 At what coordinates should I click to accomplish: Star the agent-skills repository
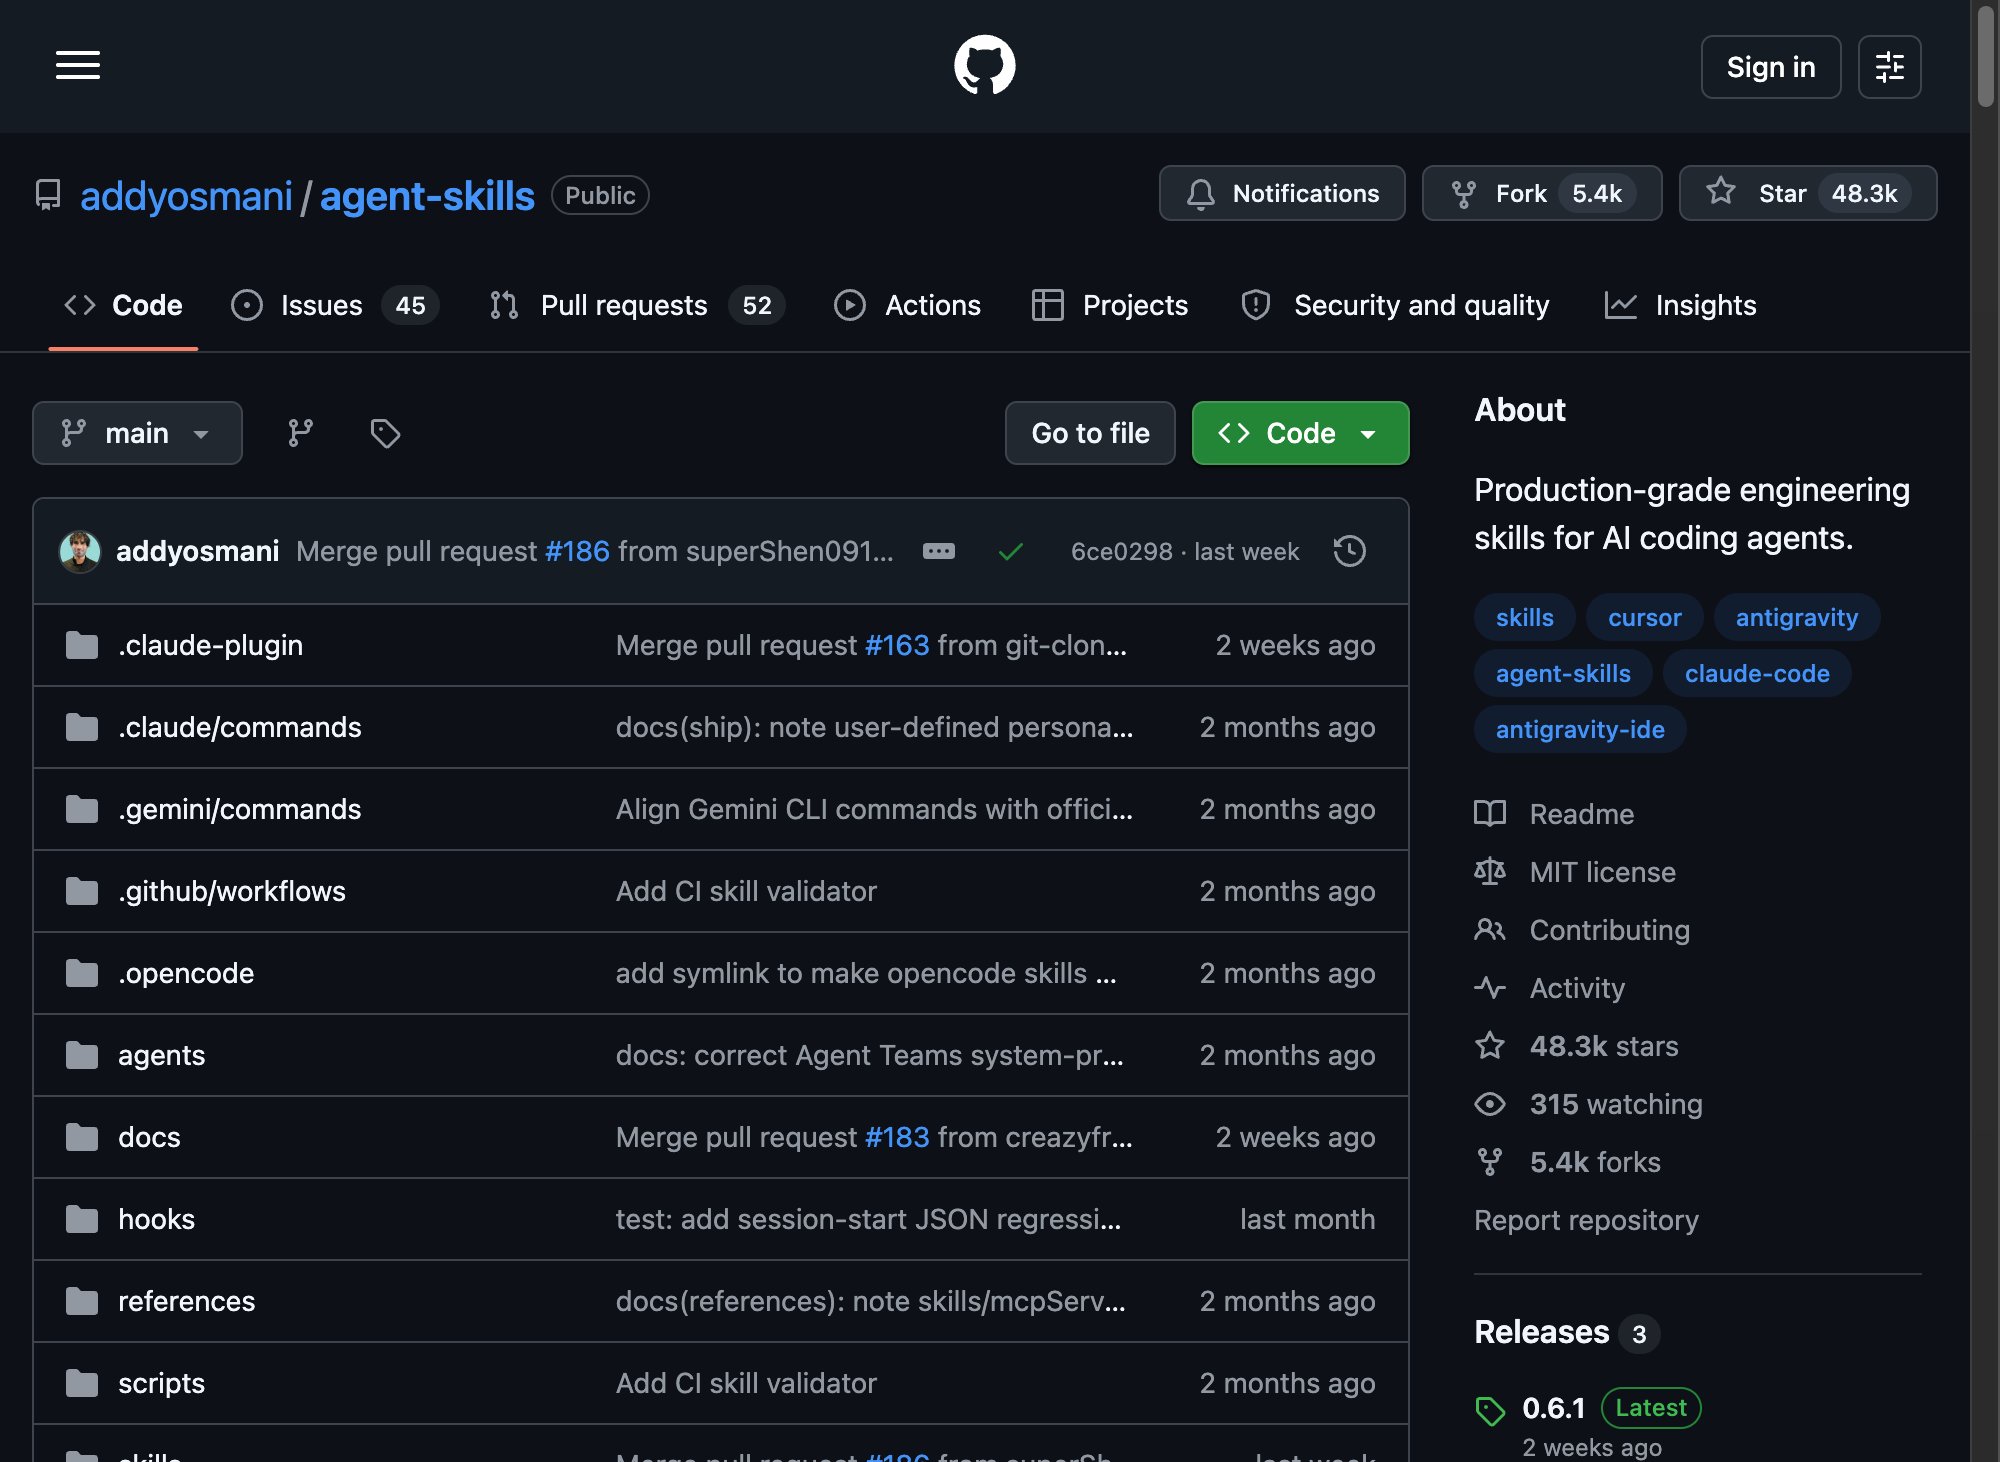(x=1807, y=193)
